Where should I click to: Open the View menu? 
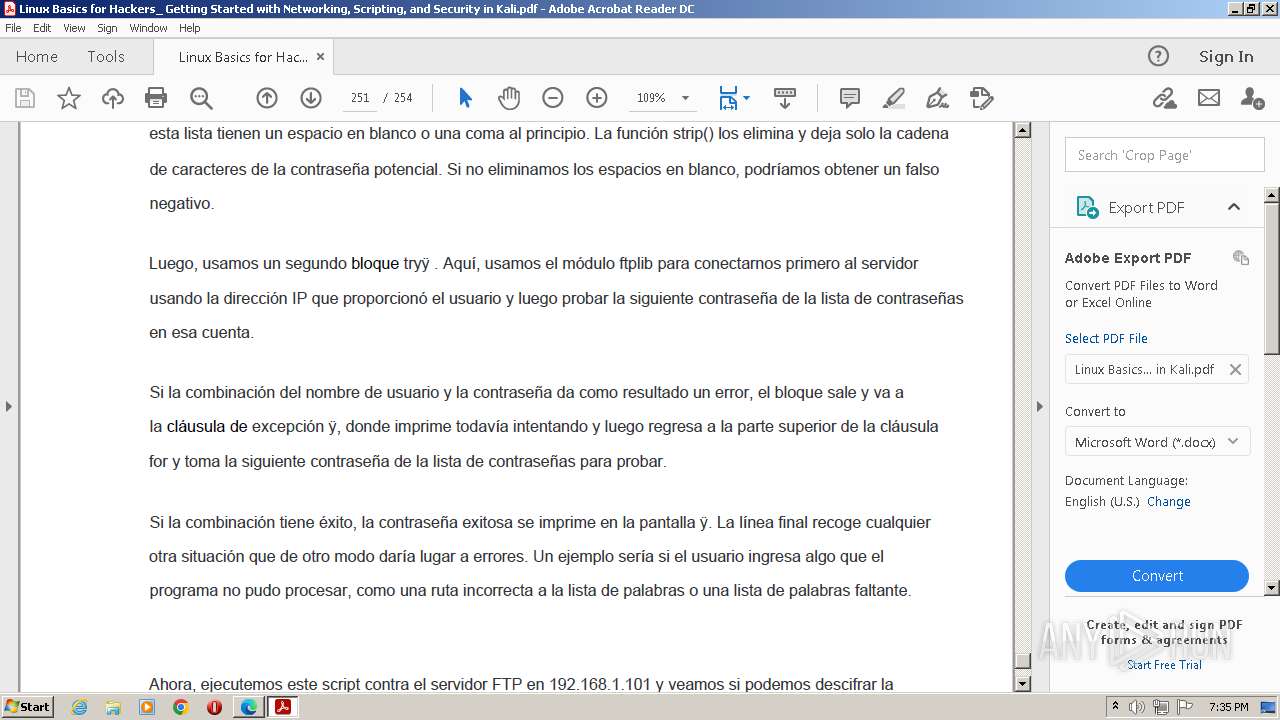74,28
